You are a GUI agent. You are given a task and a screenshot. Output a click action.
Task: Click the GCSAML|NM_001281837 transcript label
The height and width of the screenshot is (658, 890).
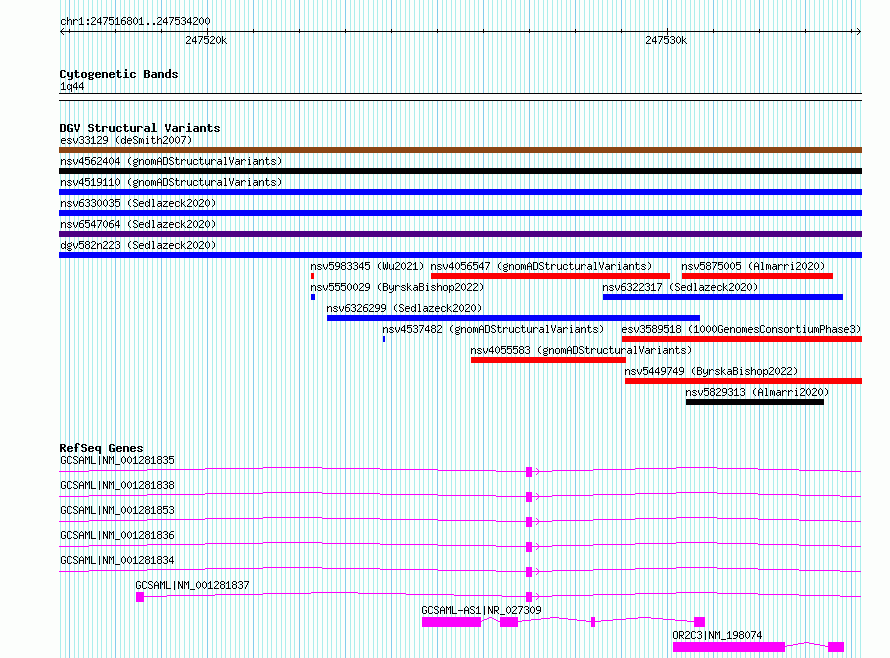click(192, 585)
